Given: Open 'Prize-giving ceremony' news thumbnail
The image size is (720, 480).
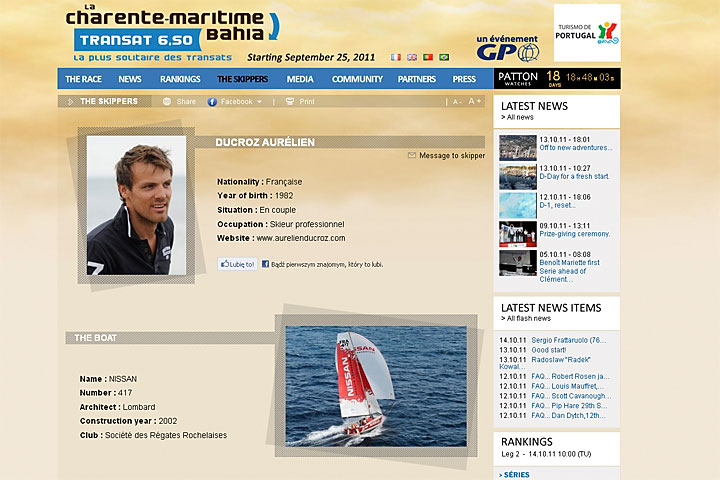Looking at the screenshot, I should pyautogui.click(x=518, y=234).
